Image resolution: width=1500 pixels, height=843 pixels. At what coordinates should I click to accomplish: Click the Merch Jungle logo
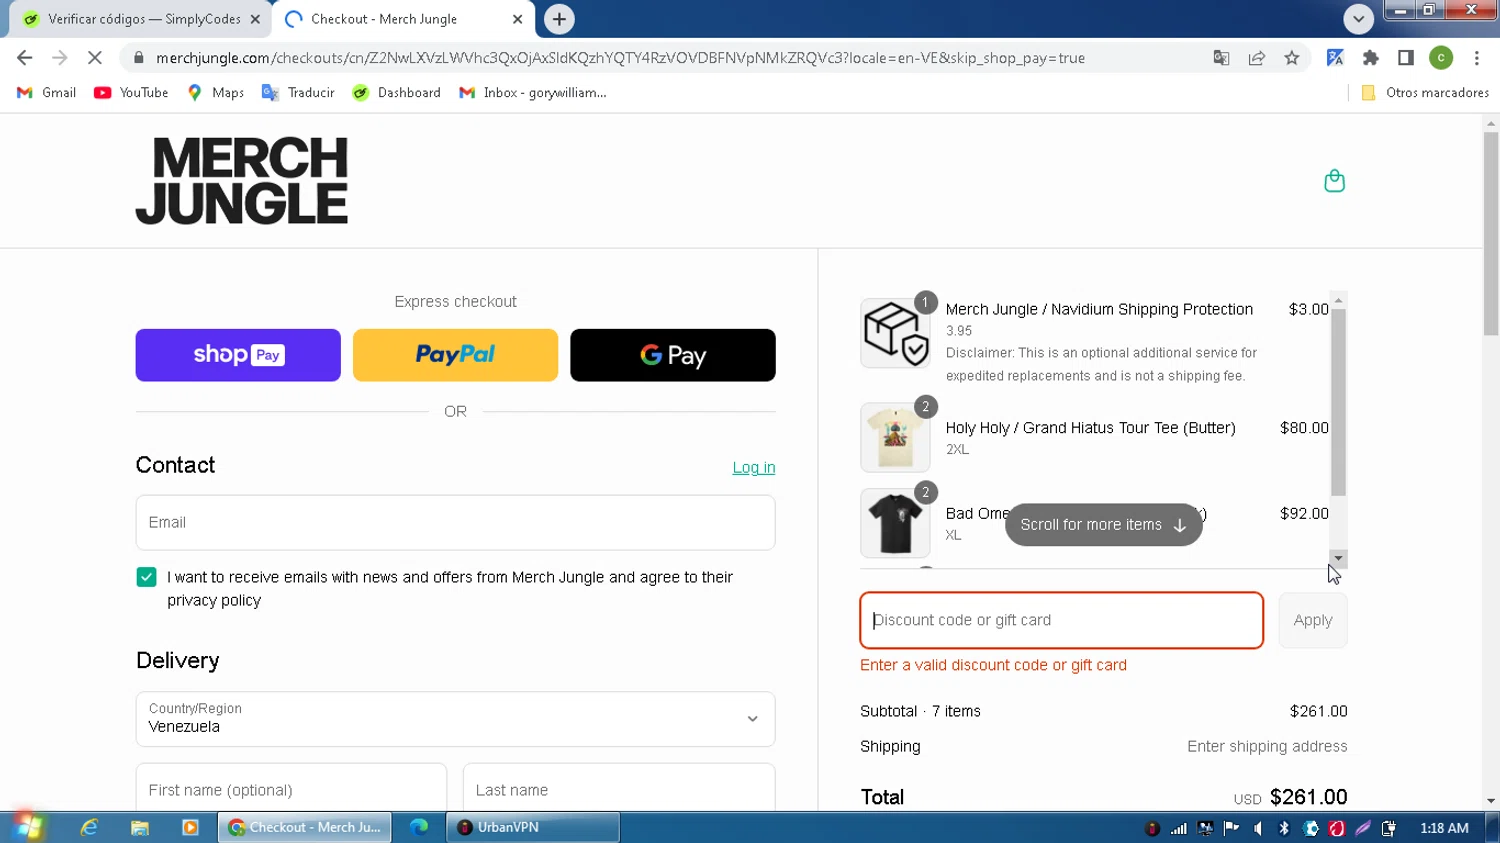coord(242,181)
